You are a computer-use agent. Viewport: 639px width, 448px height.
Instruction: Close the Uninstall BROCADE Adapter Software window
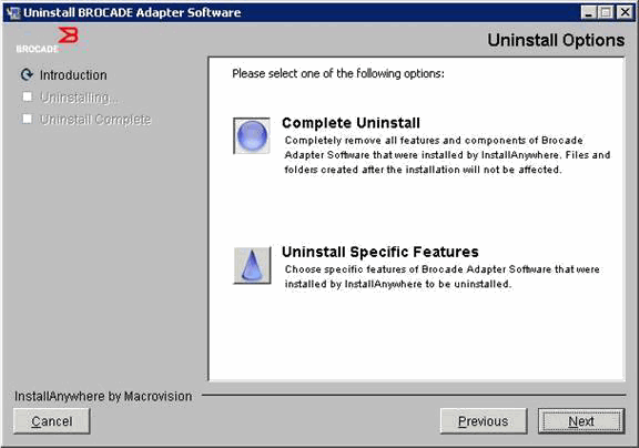coord(625,13)
